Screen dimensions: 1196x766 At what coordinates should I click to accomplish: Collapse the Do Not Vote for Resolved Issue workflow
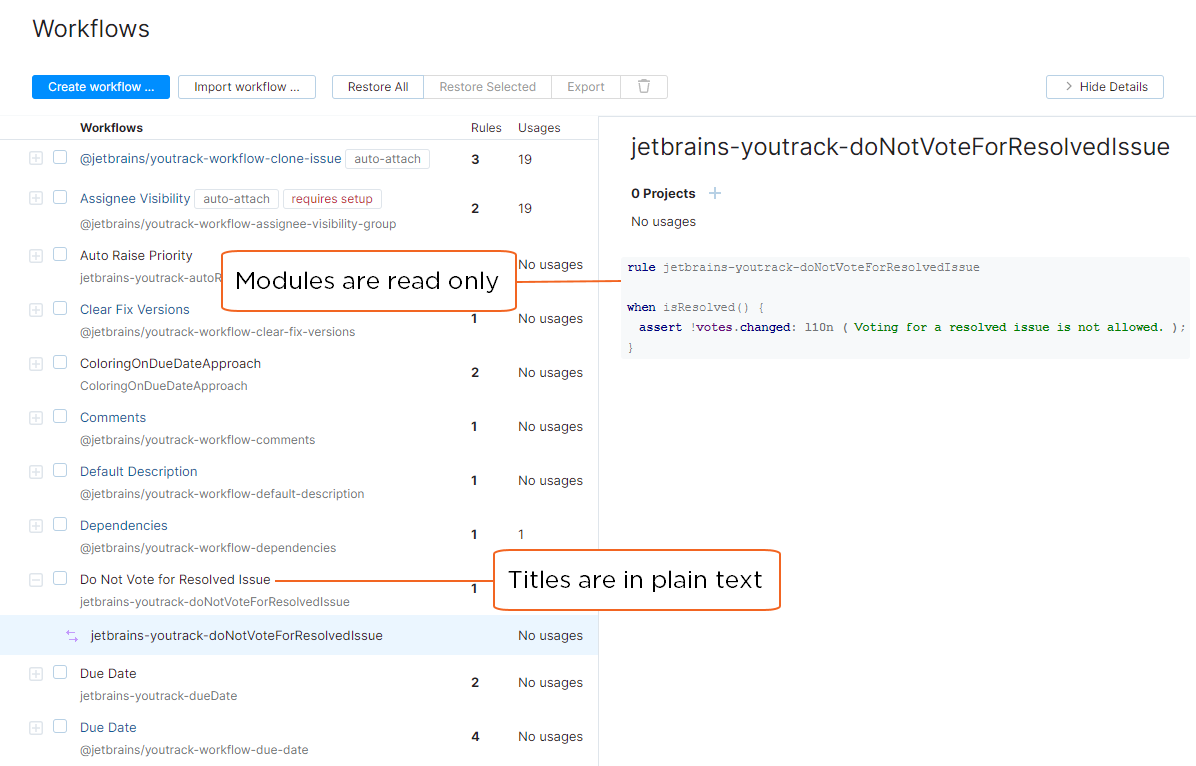tap(36, 579)
